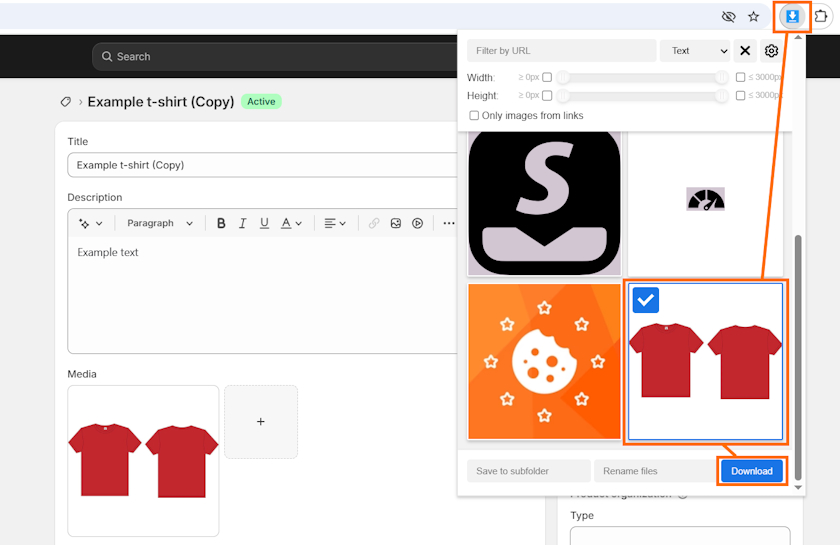Open the AI sparkle text generation menu
Screen dimensions: 840x545
click(90, 223)
